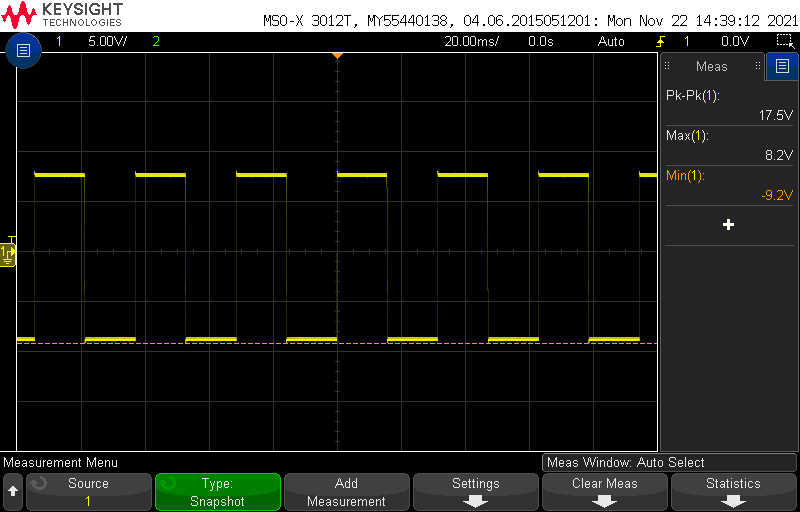Expand the Clear Meas softkey menu
This screenshot has height=512, width=800.
click(x=605, y=492)
